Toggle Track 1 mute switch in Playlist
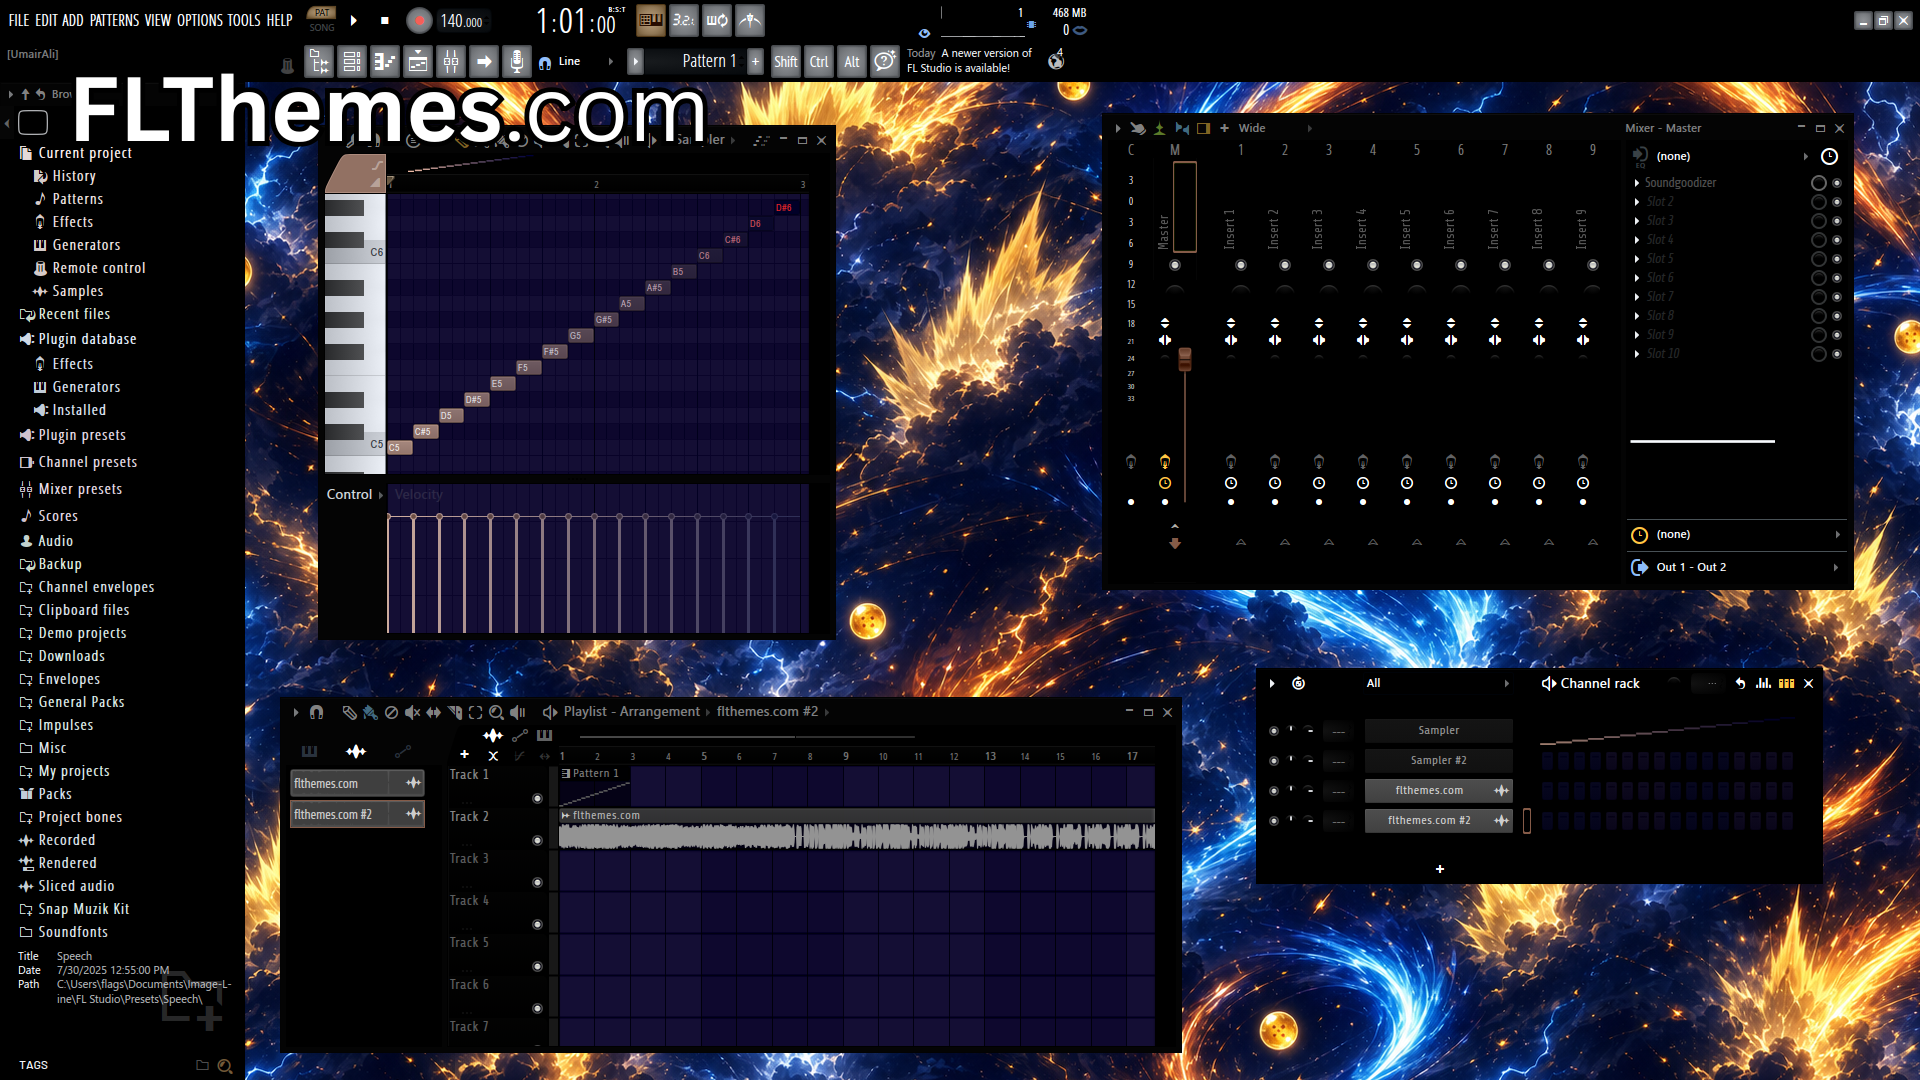This screenshot has height=1080, width=1920. point(537,799)
